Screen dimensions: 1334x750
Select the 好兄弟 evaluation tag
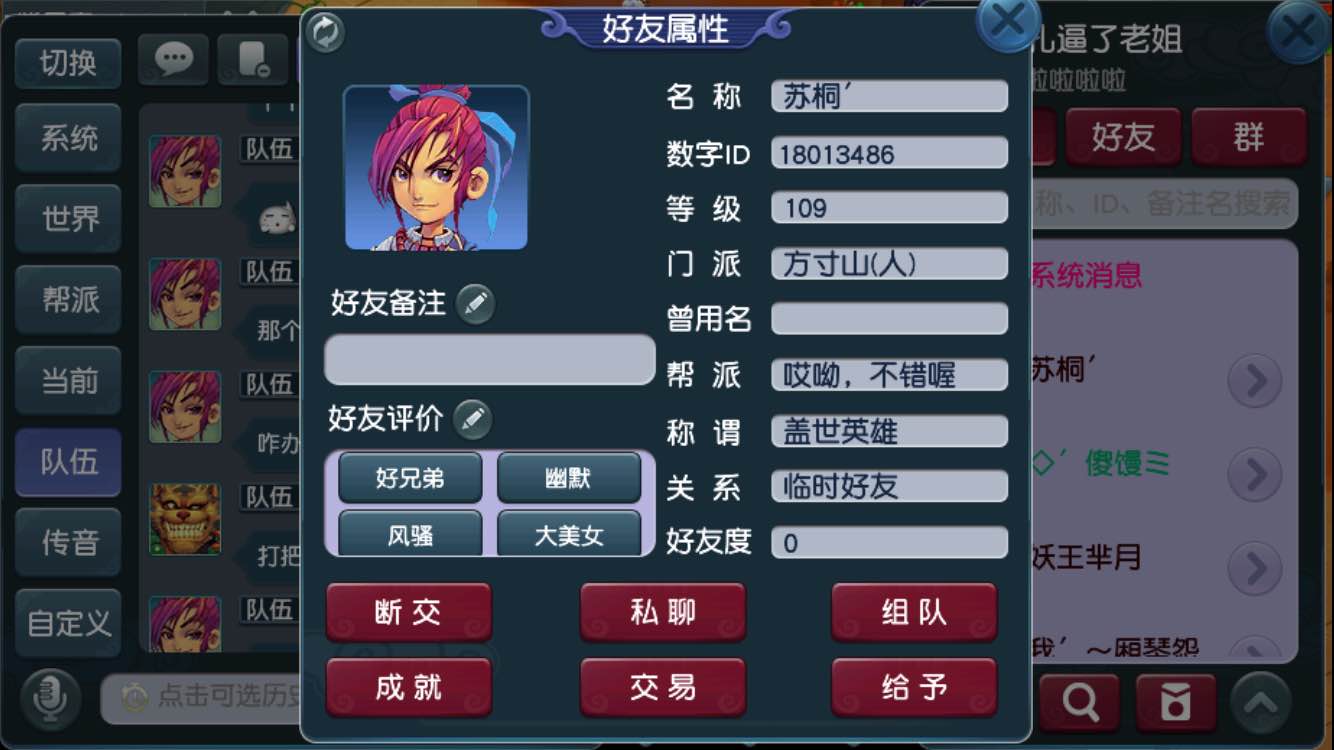tap(410, 478)
